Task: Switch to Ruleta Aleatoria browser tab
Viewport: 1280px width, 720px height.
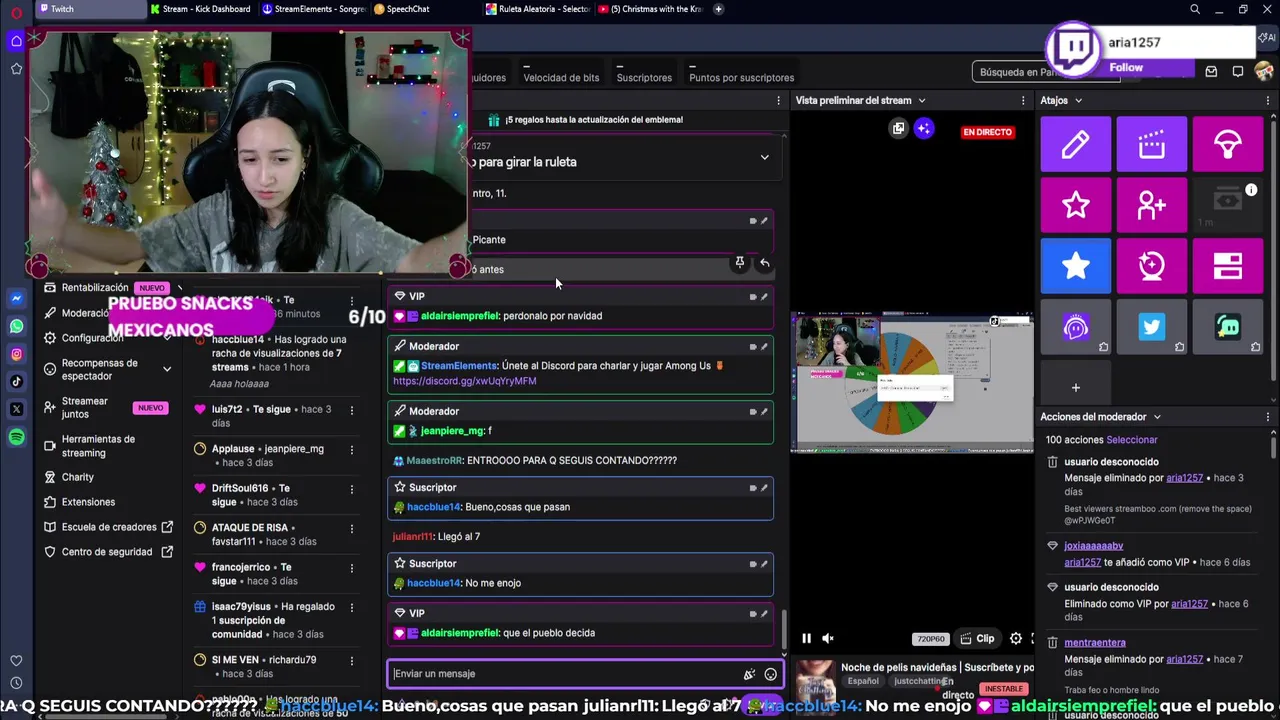Action: [538, 9]
